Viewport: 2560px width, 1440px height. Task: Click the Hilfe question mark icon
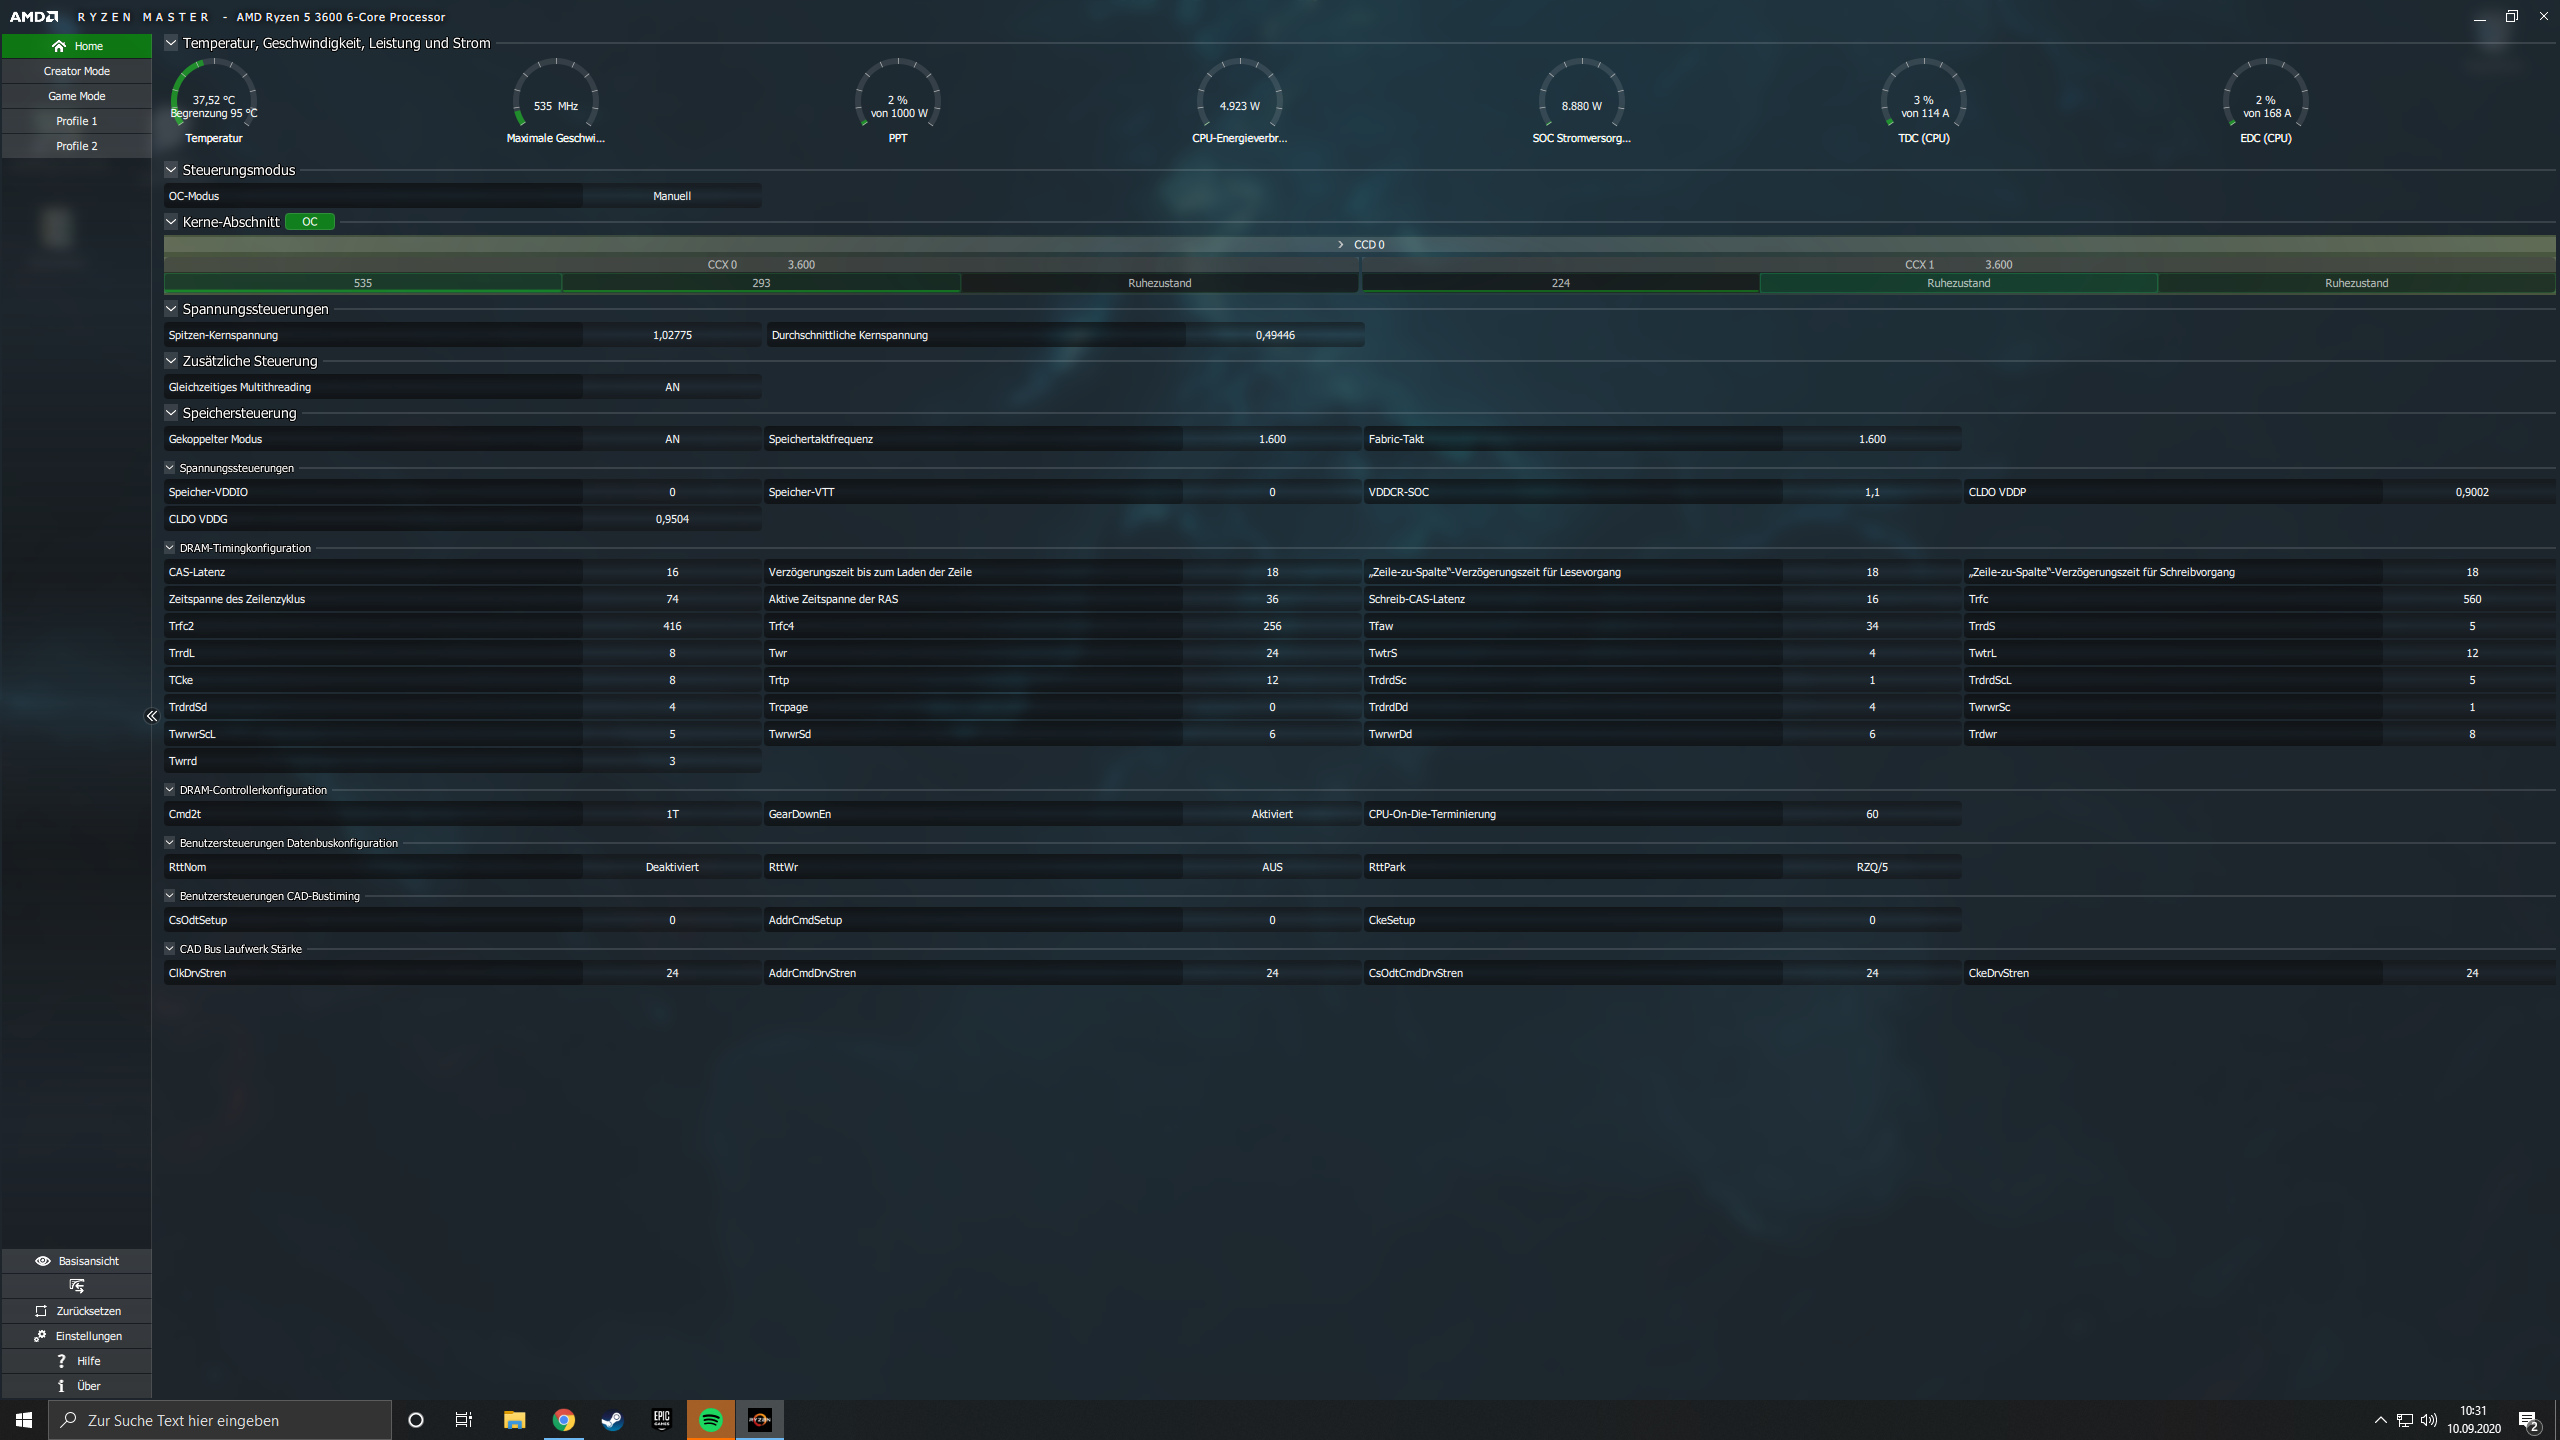pos(61,1361)
